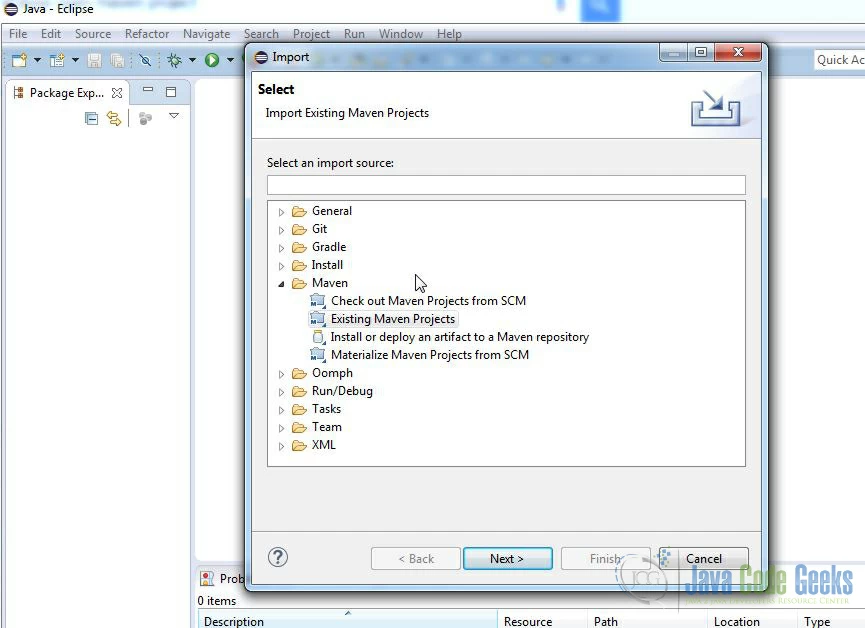
Task: Expand the Install folder node
Action: tap(281, 266)
